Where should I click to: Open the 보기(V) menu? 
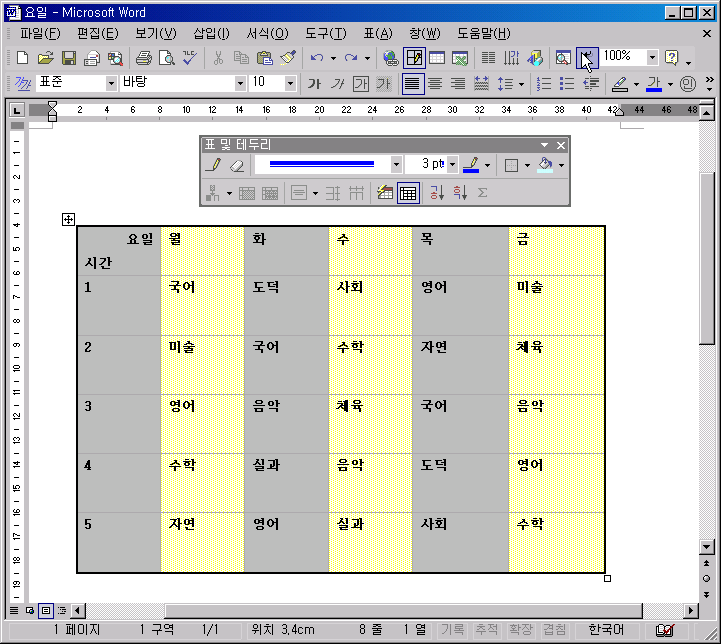click(155, 34)
